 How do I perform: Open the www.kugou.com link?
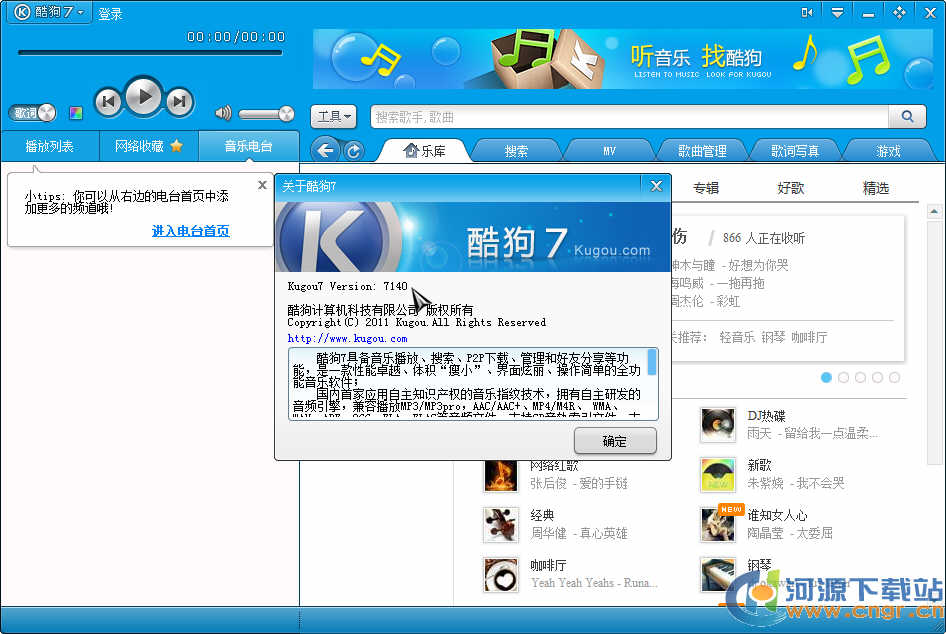pyautogui.click(x=347, y=339)
